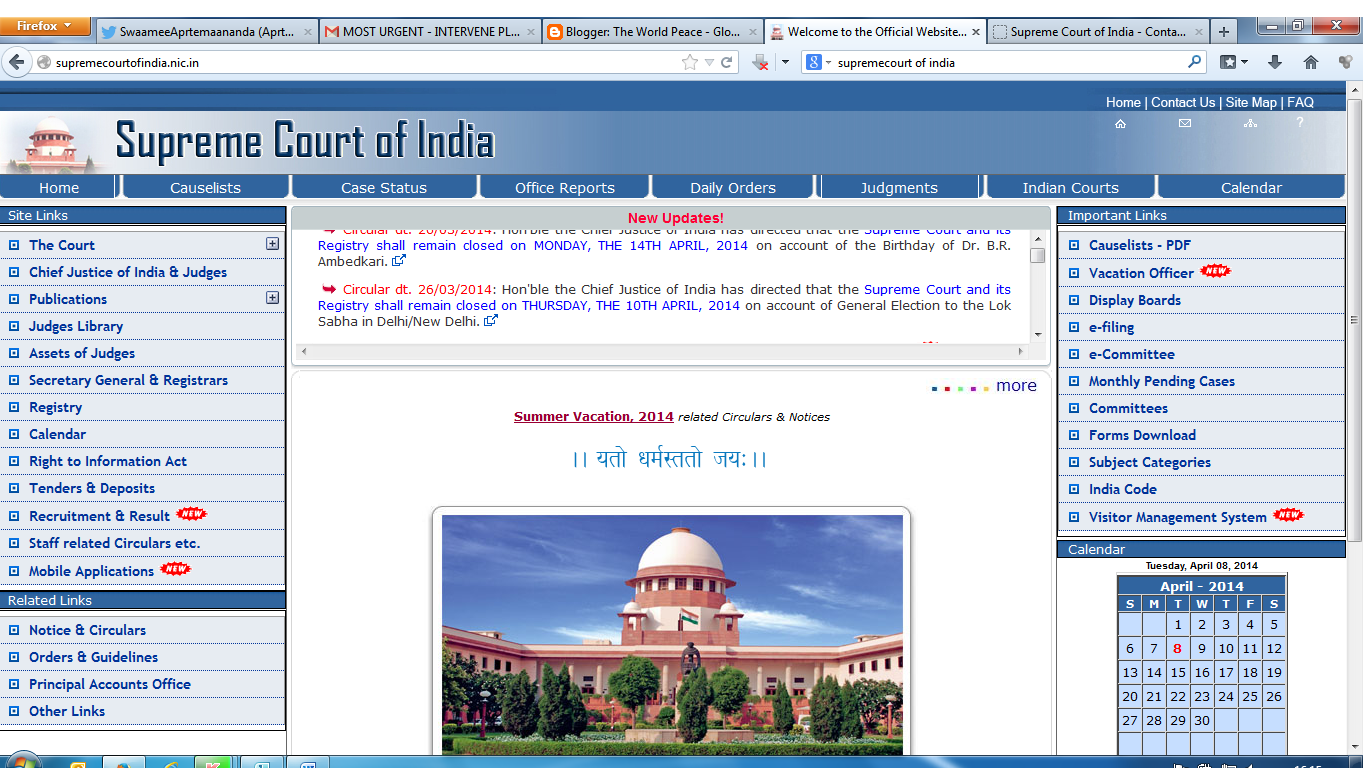
Task: Open a new tab with the plus button
Action: (x=1224, y=32)
